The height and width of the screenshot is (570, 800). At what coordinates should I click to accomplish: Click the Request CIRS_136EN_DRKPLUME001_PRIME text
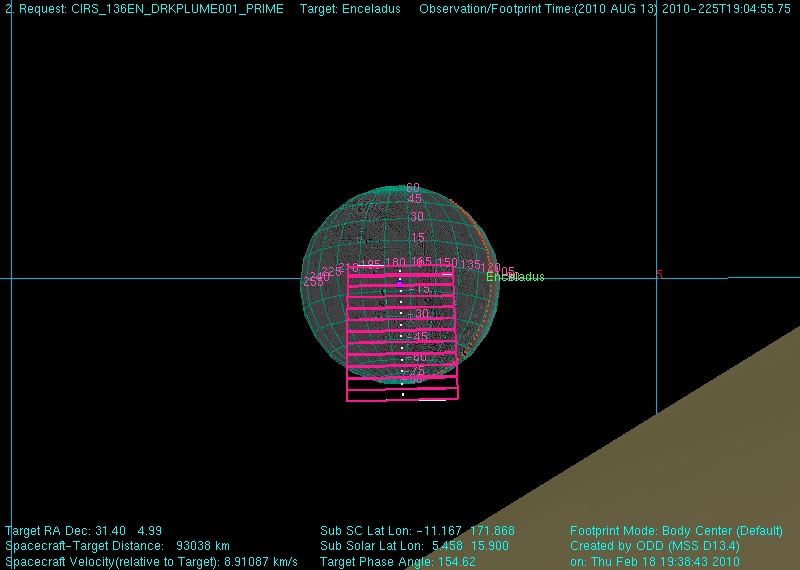144,9
